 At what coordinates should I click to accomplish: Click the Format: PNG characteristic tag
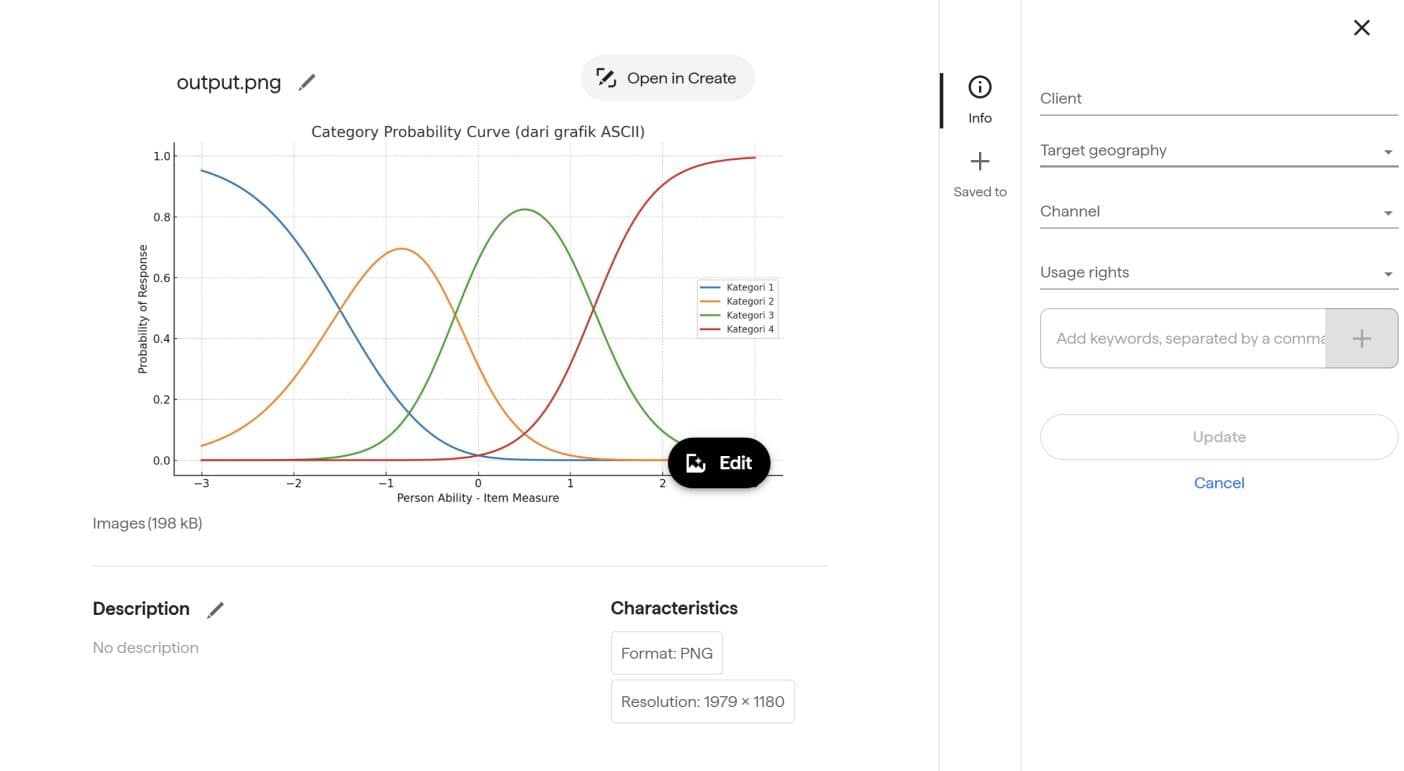pyautogui.click(x=667, y=653)
